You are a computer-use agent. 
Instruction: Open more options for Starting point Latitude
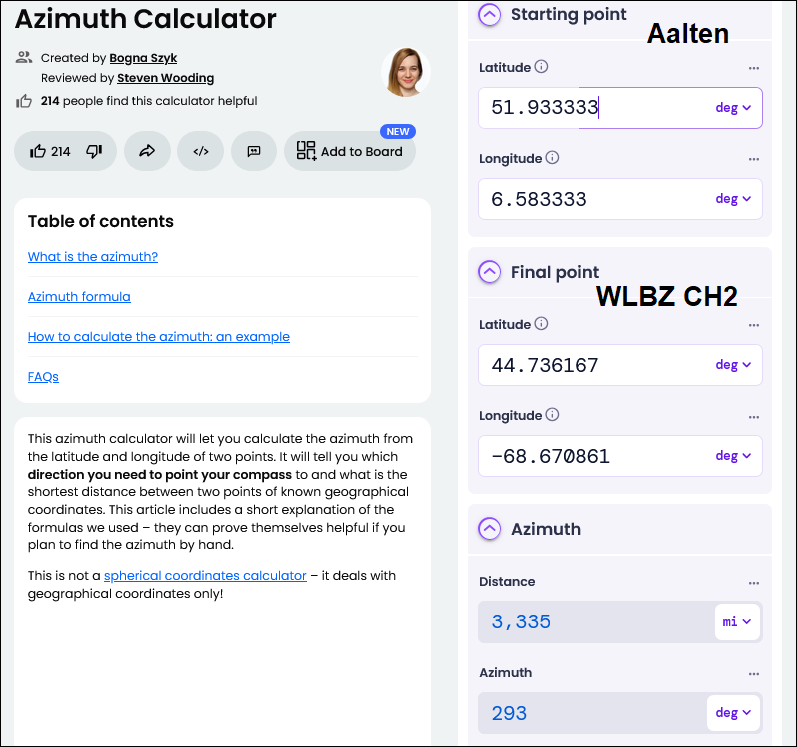coord(754,68)
